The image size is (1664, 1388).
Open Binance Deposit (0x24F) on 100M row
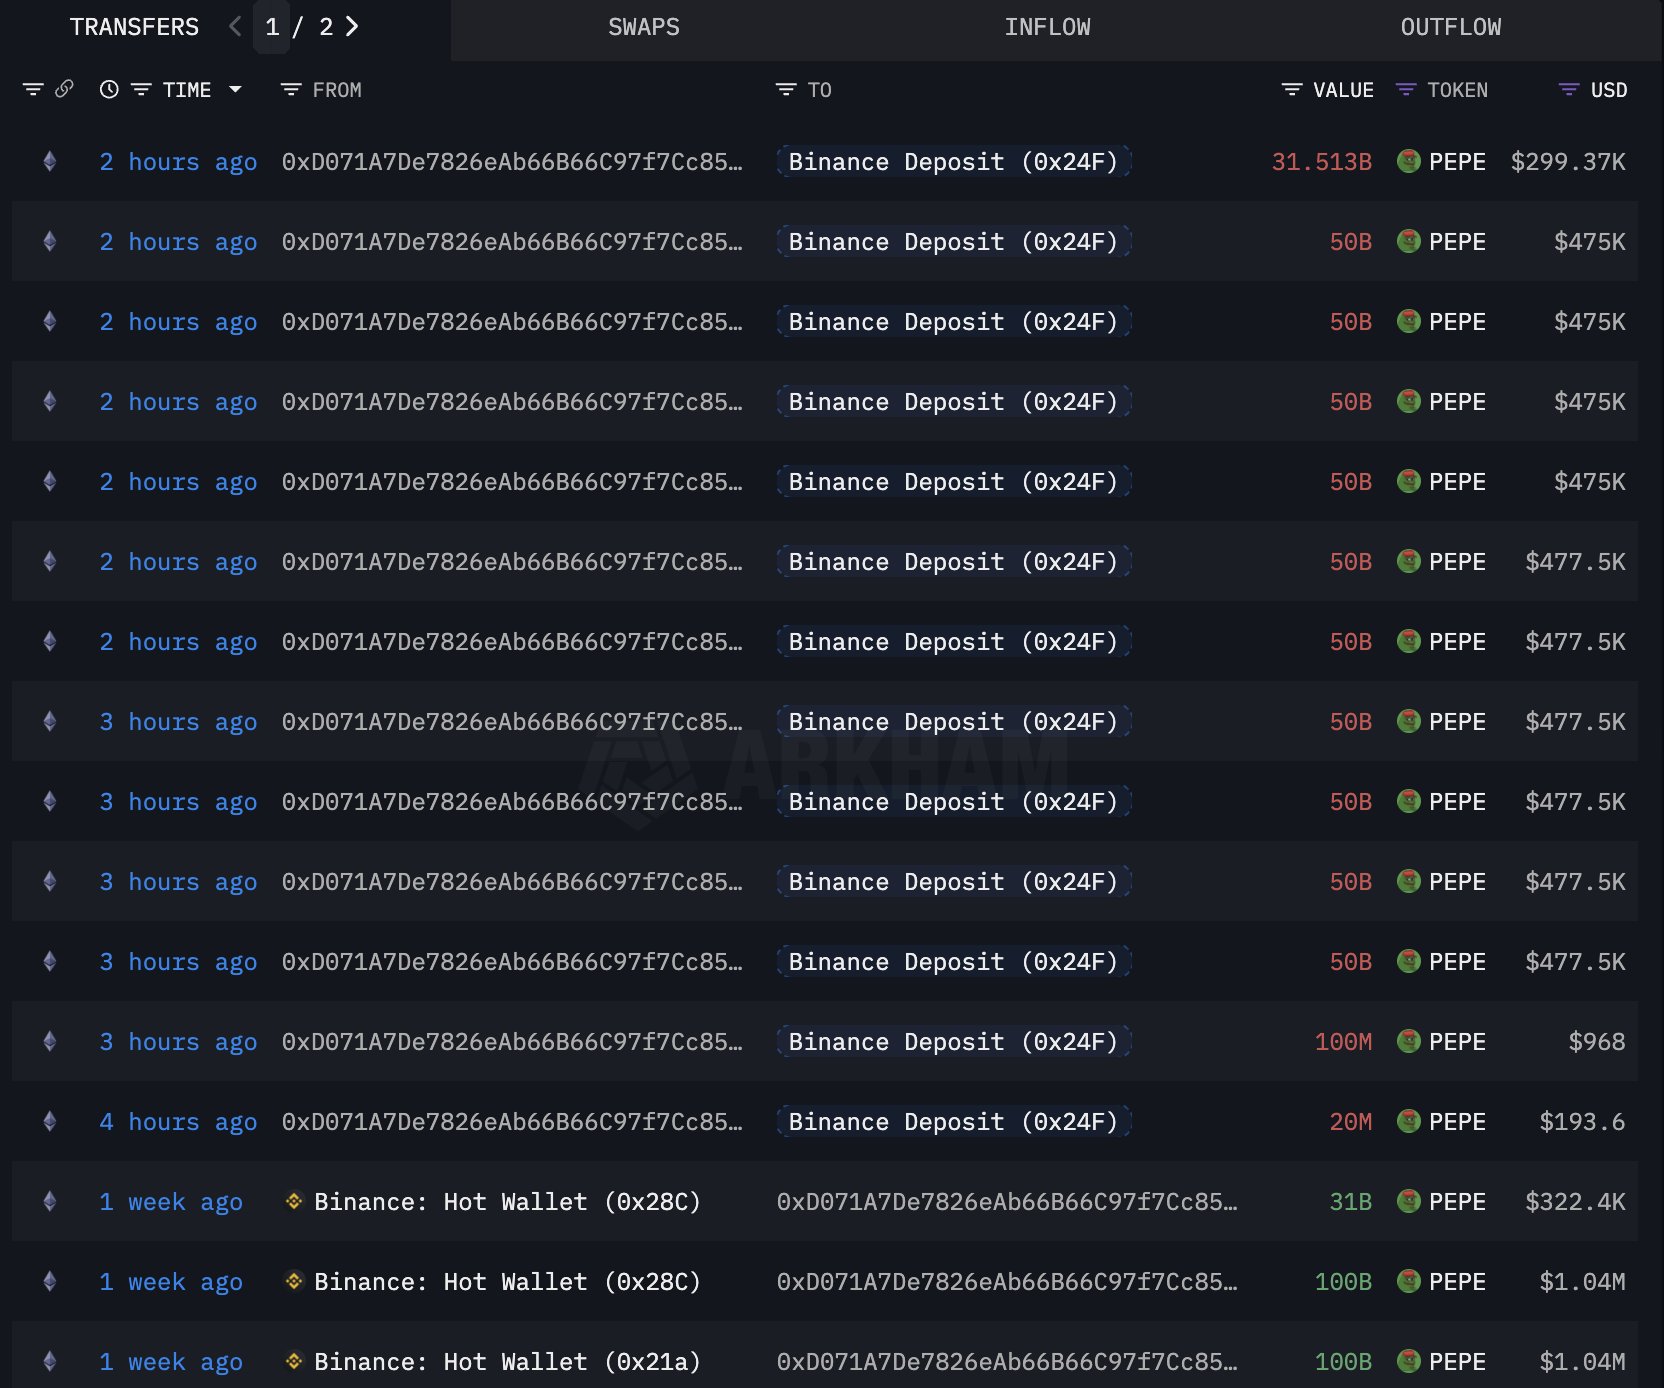(953, 1042)
